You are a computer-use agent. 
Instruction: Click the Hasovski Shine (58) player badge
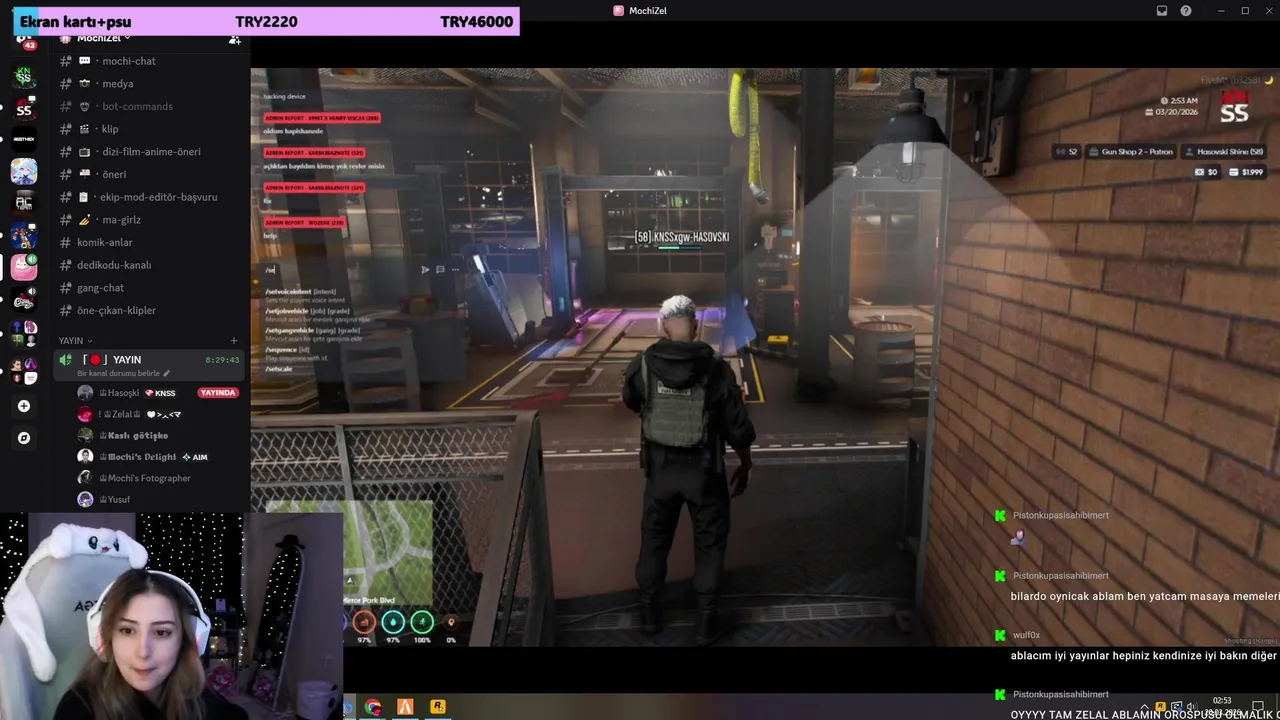pyautogui.click(x=1221, y=152)
